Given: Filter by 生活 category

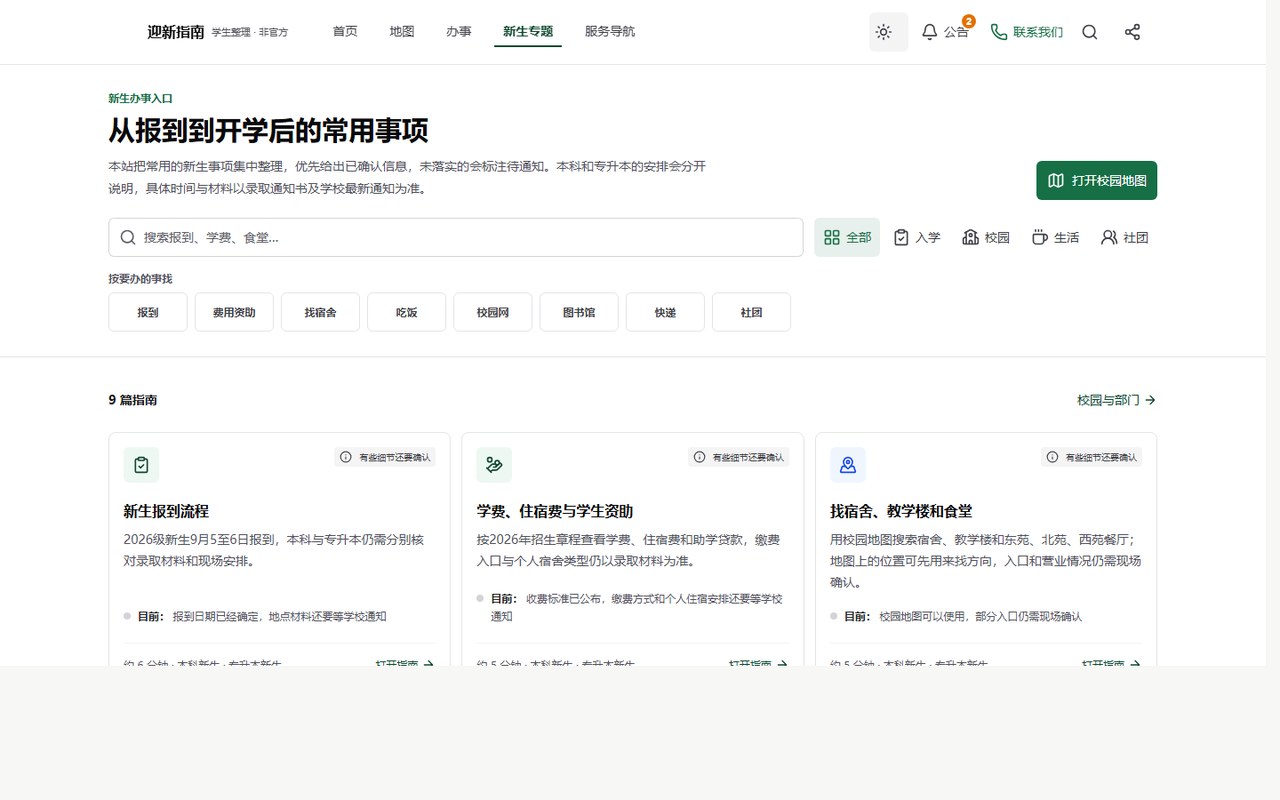Looking at the screenshot, I should click(x=1055, y=237).
